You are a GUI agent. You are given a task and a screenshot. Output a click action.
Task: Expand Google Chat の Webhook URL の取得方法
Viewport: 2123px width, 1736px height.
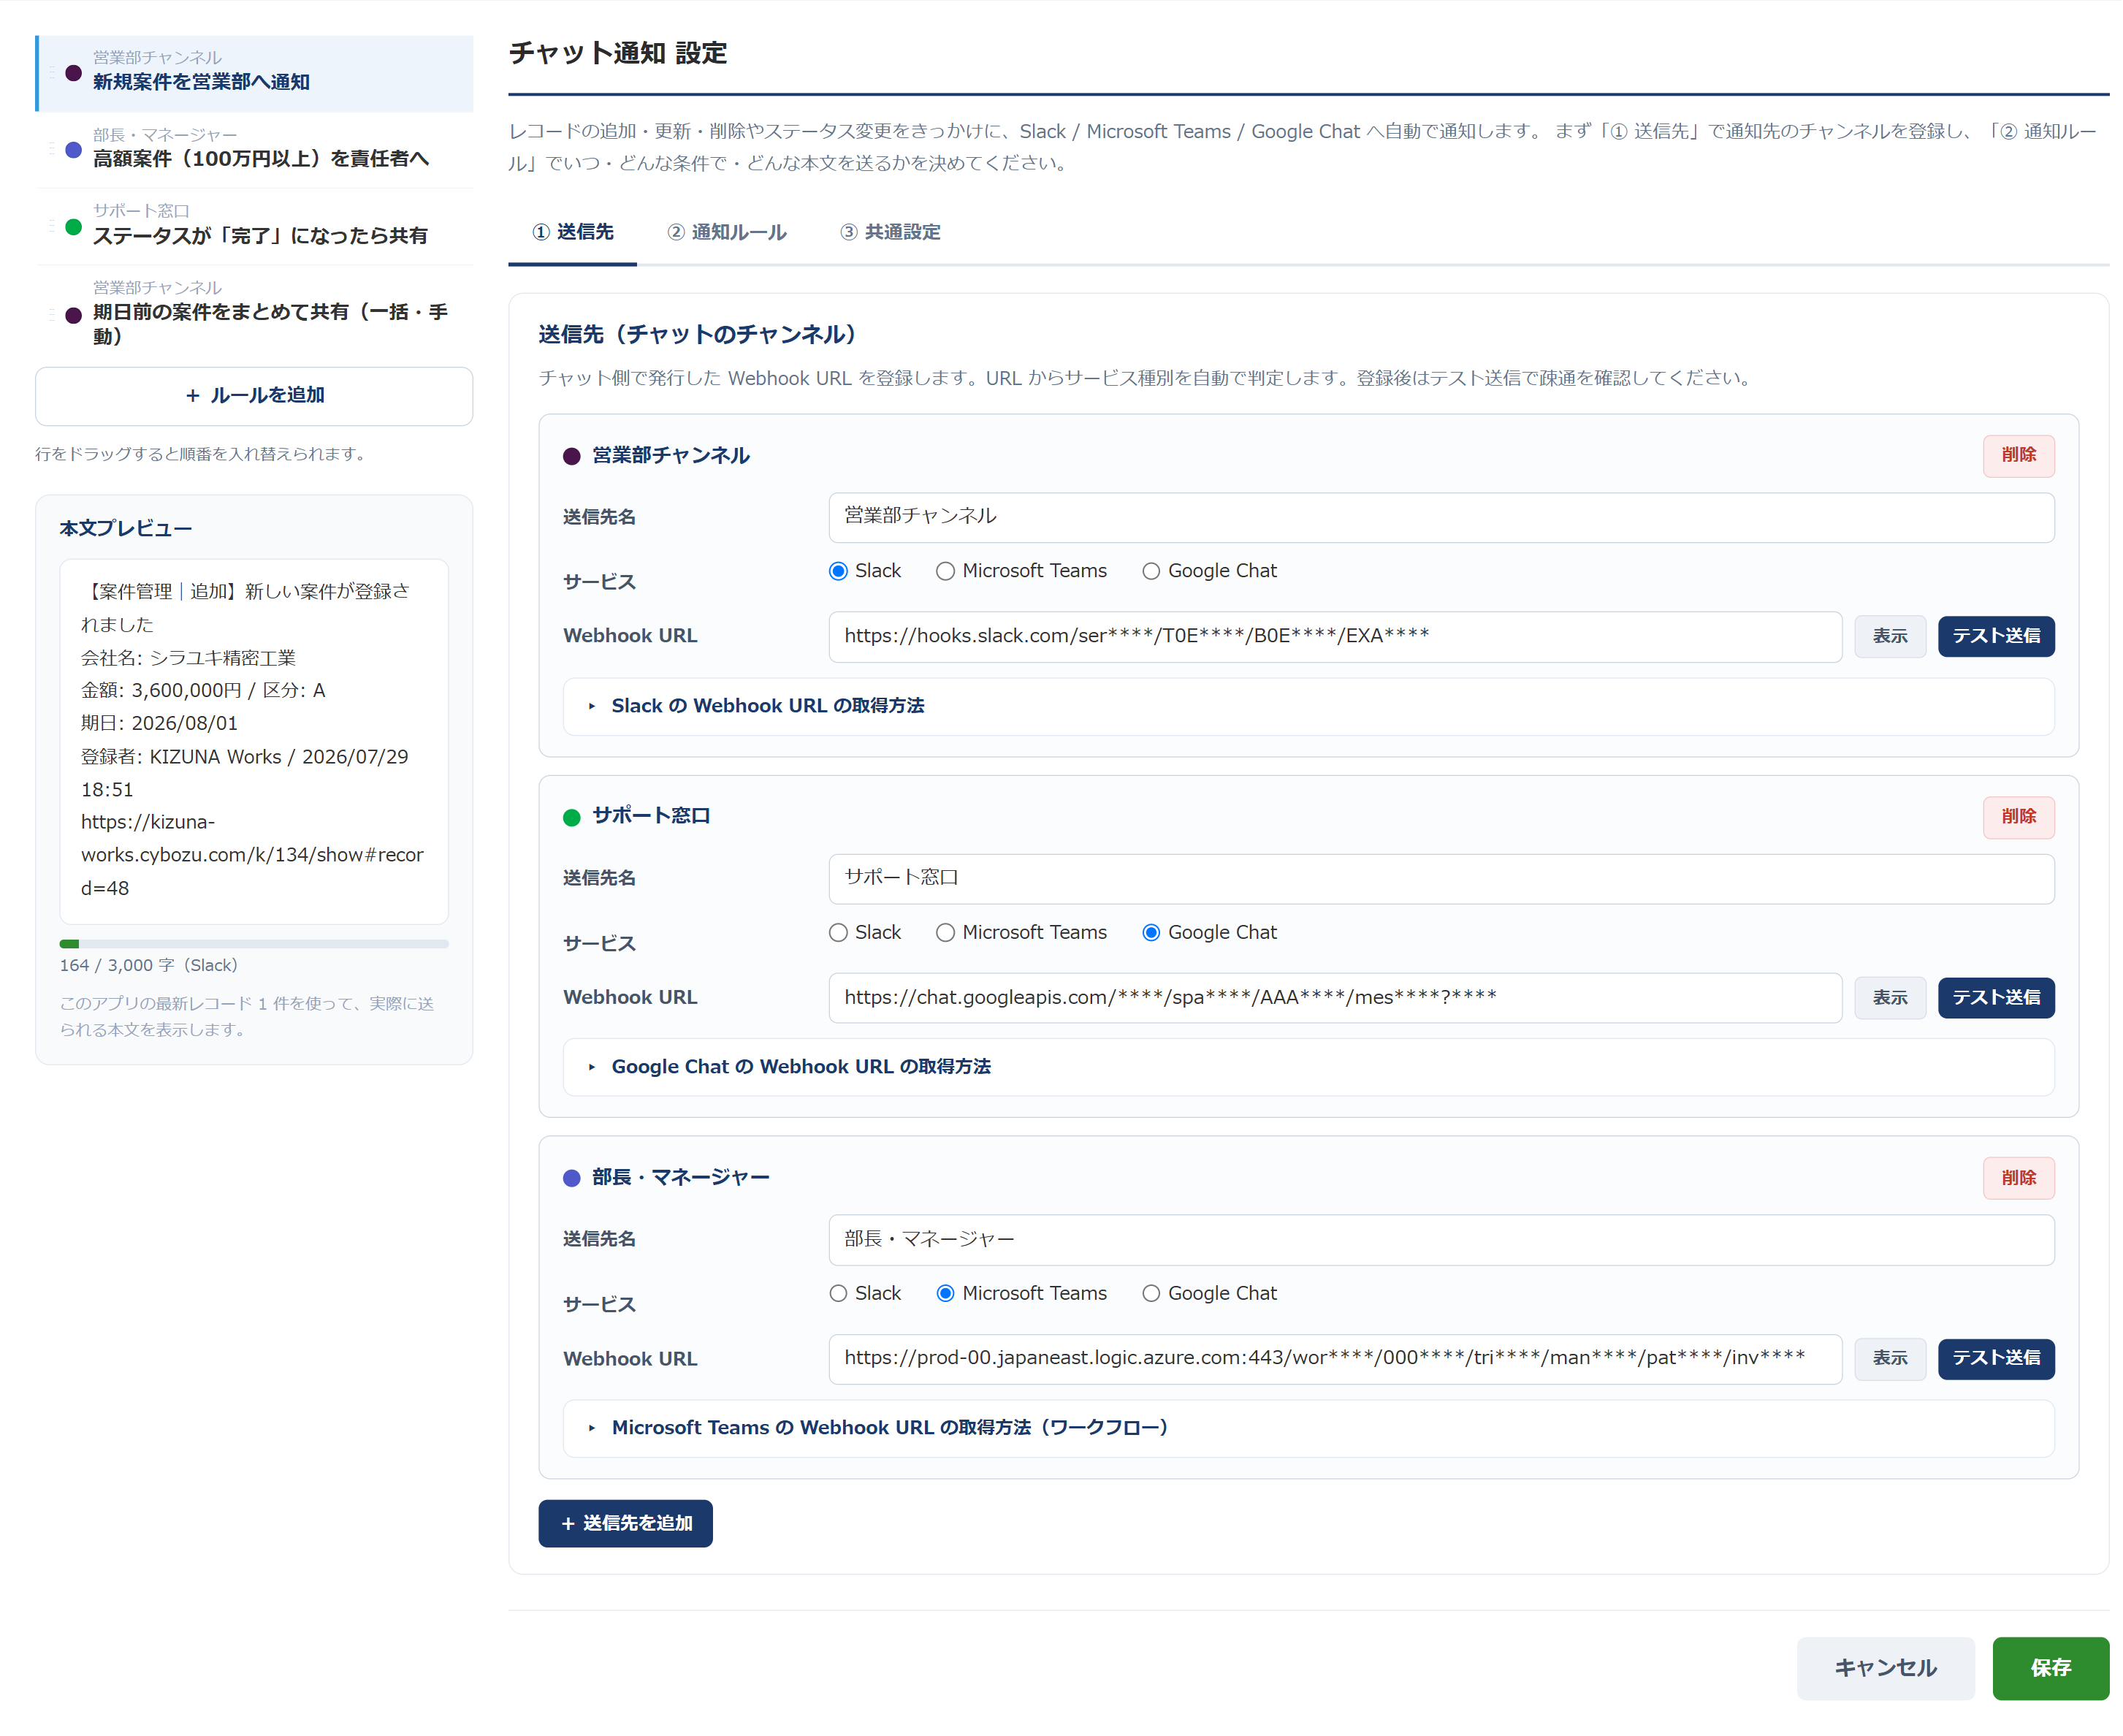click(x=1308, y=1067)
